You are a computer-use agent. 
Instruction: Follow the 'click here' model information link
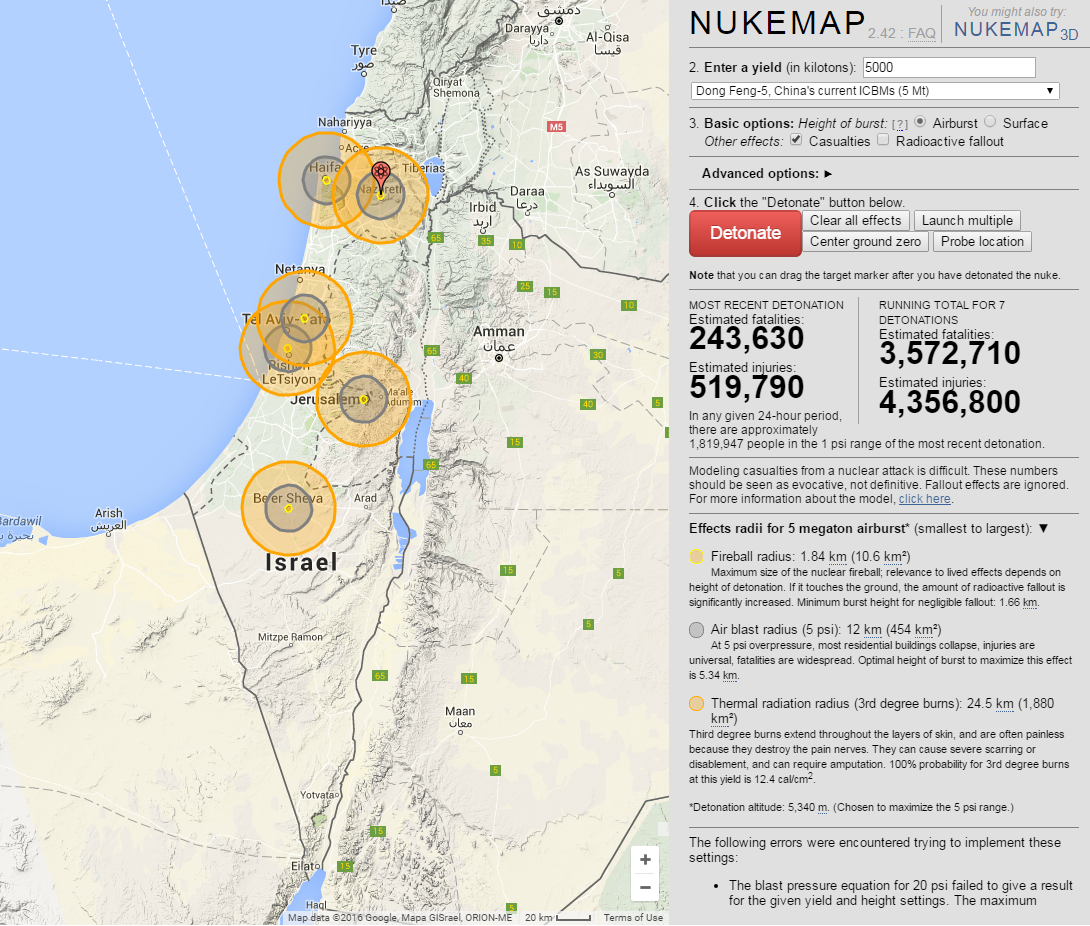(925, 499)
